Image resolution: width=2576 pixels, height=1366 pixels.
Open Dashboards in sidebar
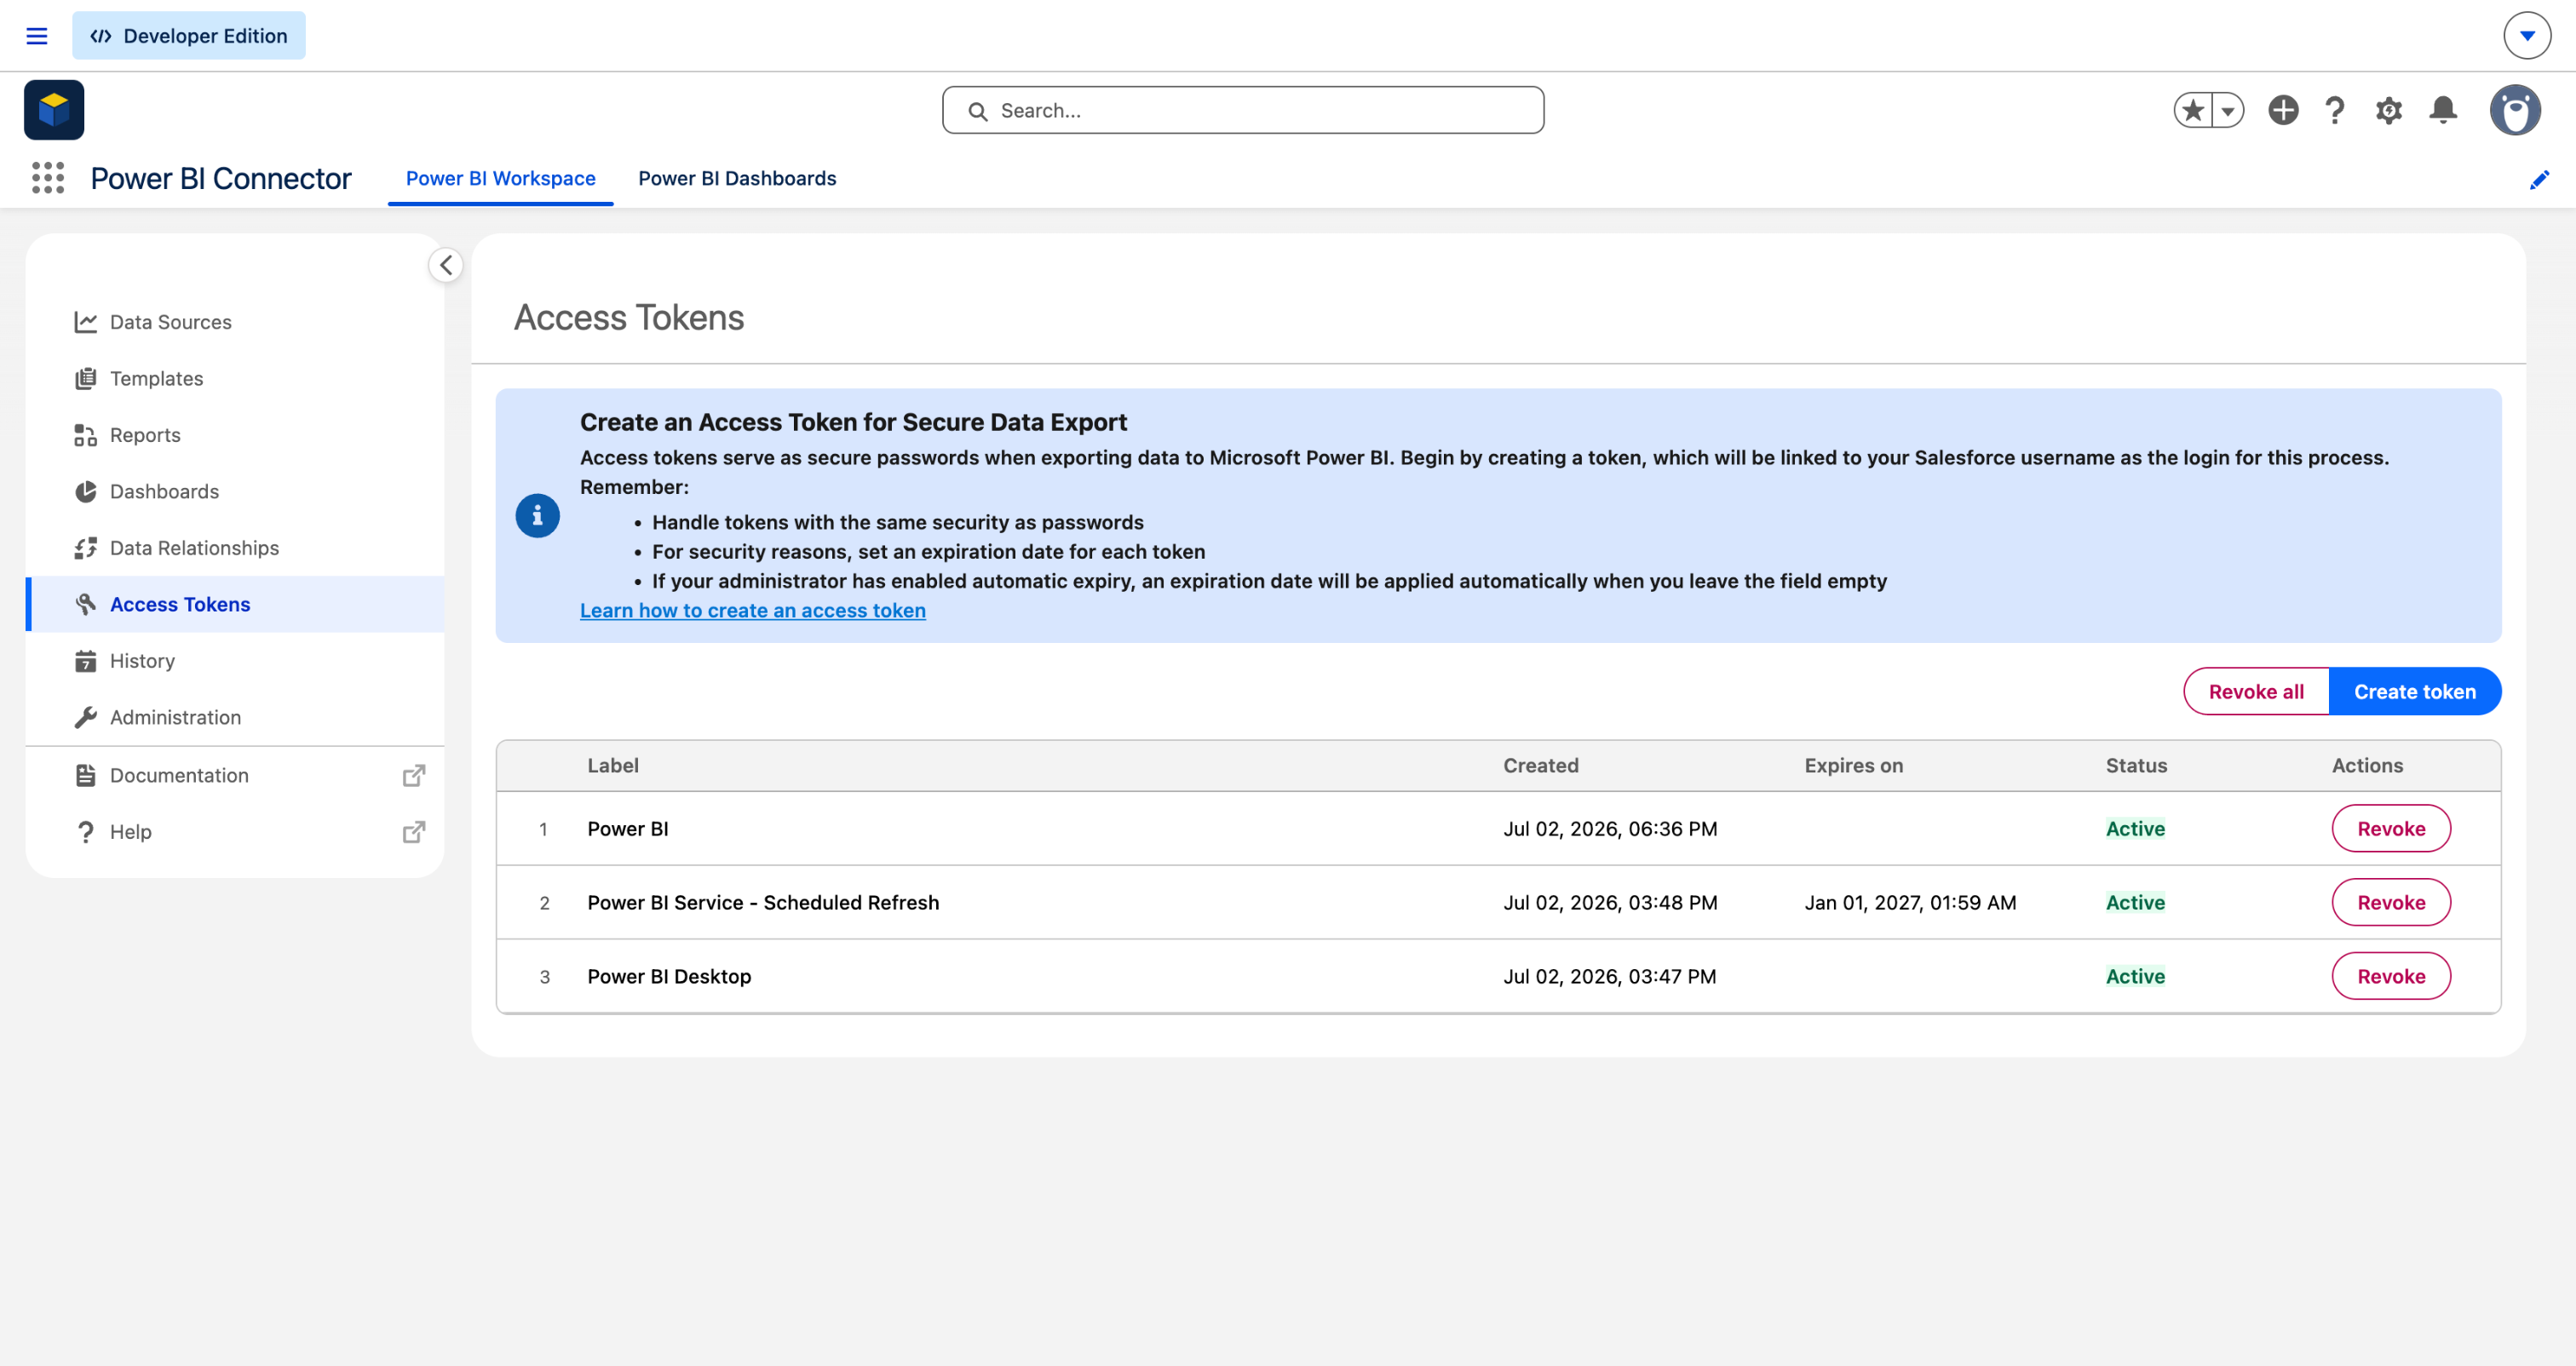pos(235,491)
